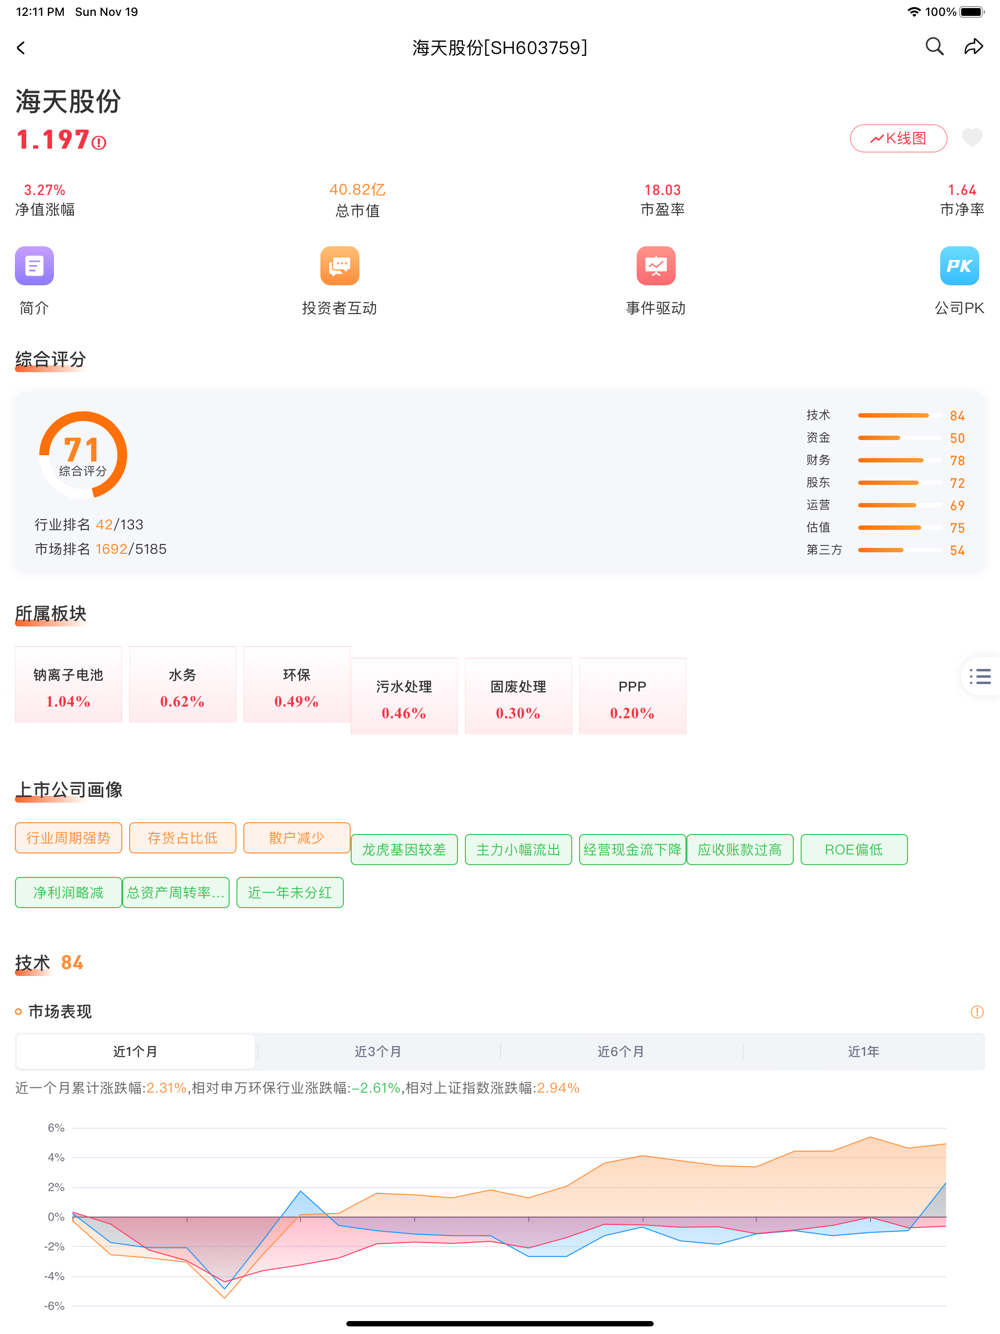Open the floating list menu icon
This screenshot has height=1334, width=1000.
(980, 677)
